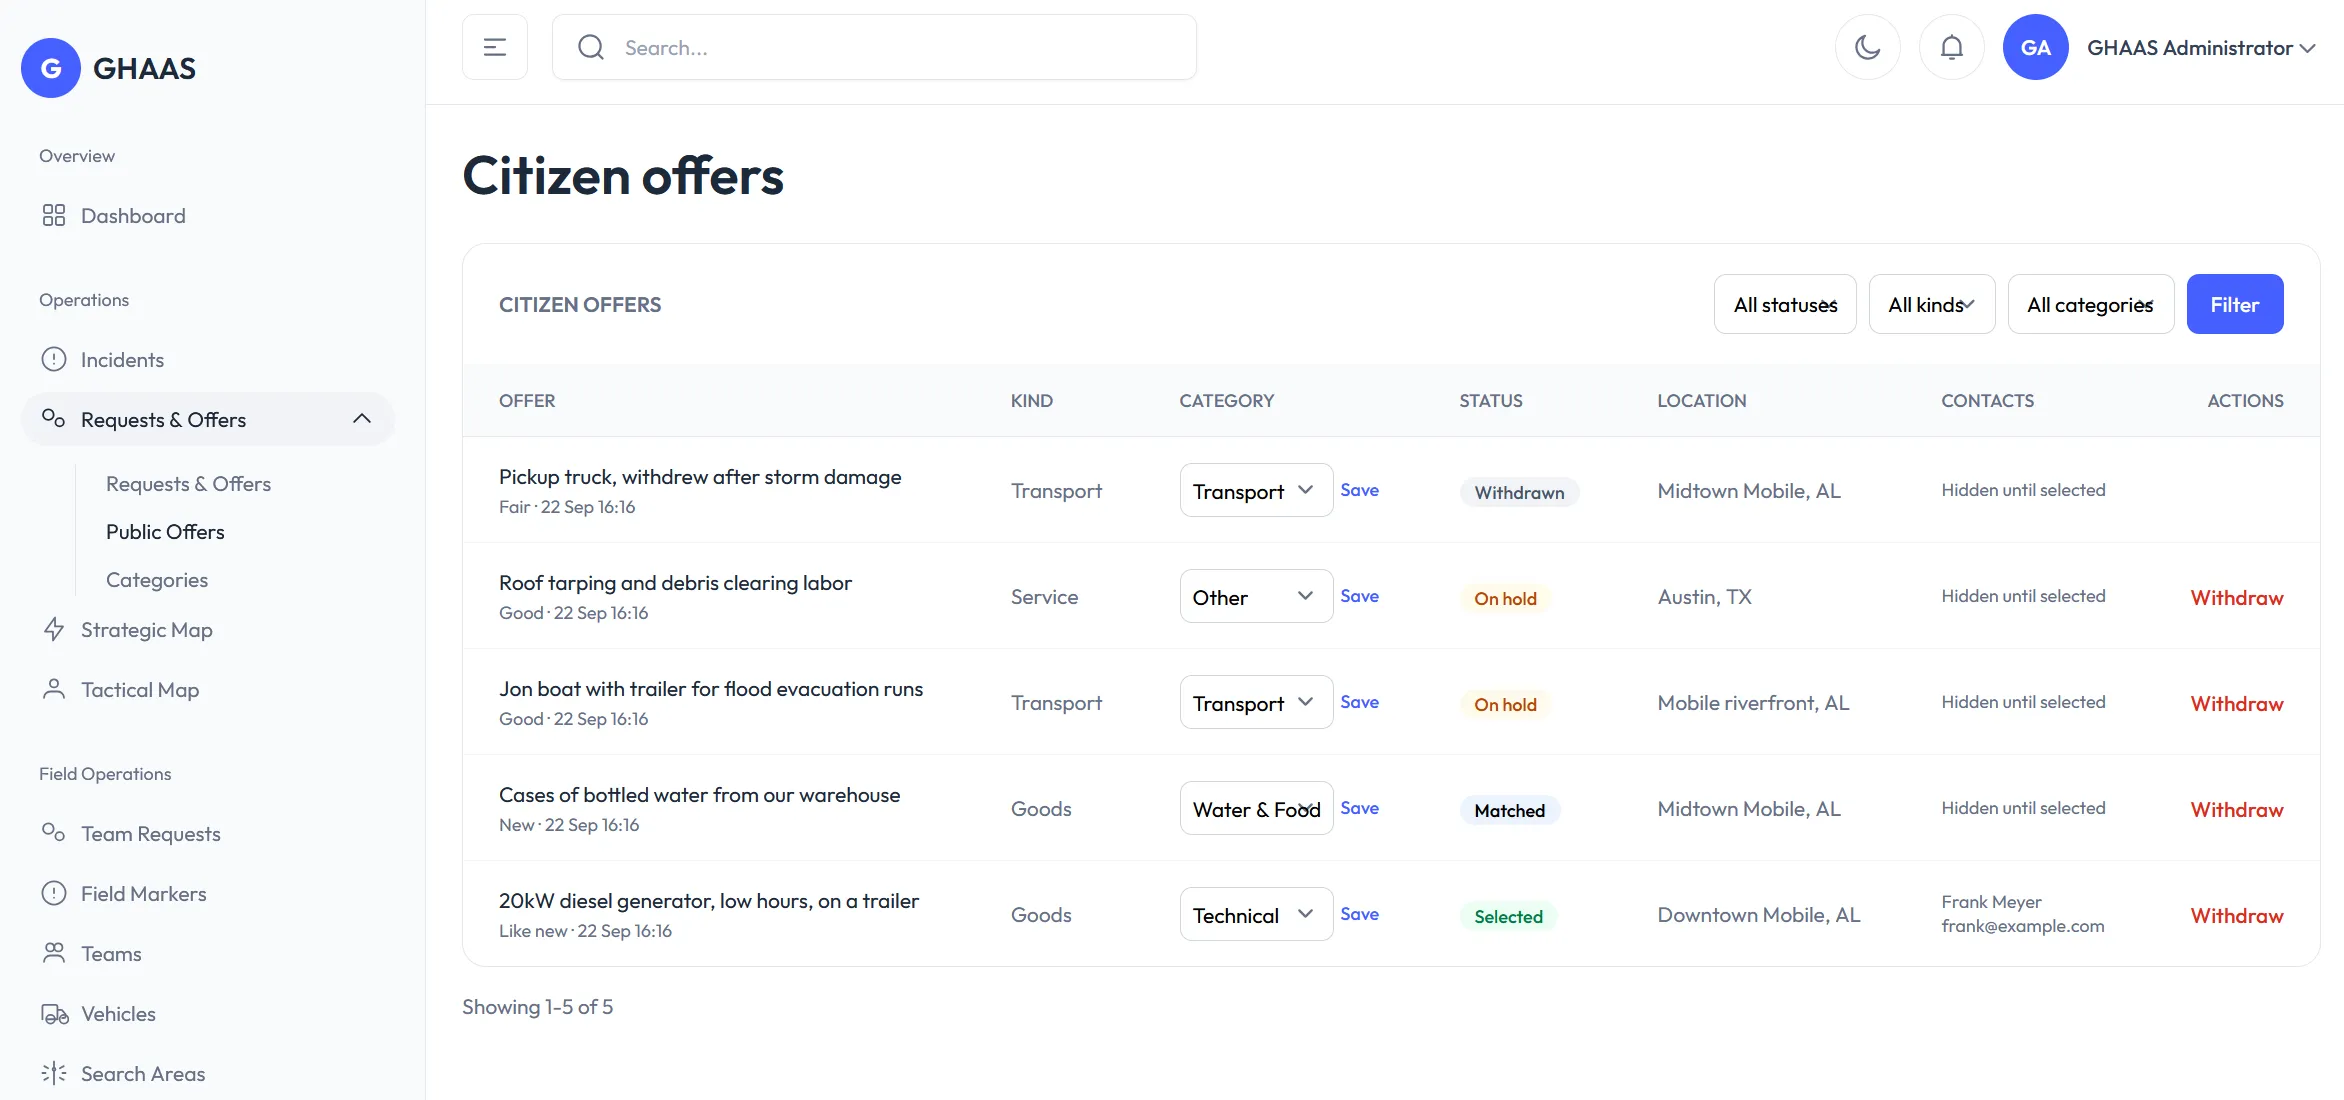Image resolution: width=2344 pixels, height=1100 pixels.
Task: Open Vehicles page
Action: click(x=118, y=1014)
